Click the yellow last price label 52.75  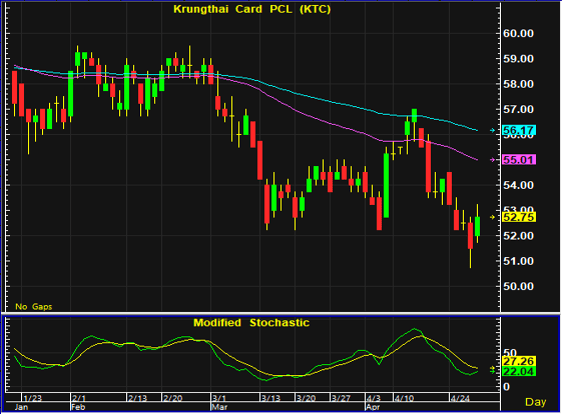point(519,217)
